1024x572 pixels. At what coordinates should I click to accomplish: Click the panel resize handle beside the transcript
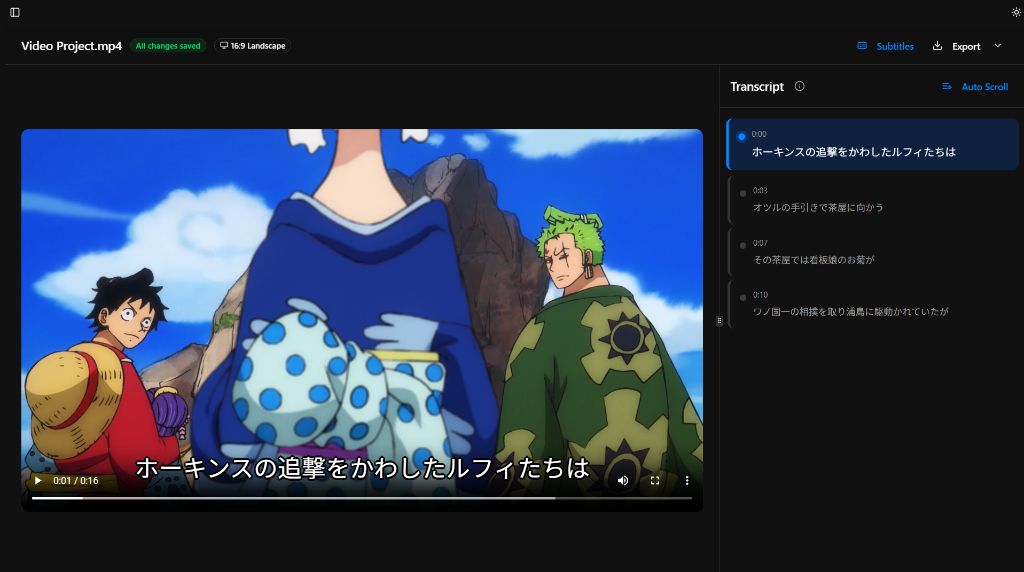720,321
